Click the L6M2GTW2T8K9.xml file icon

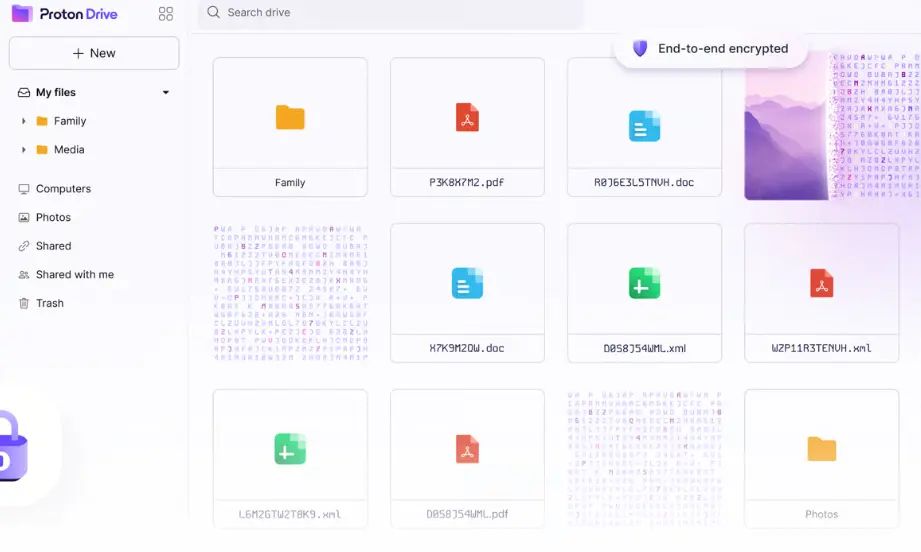[290, 449]
